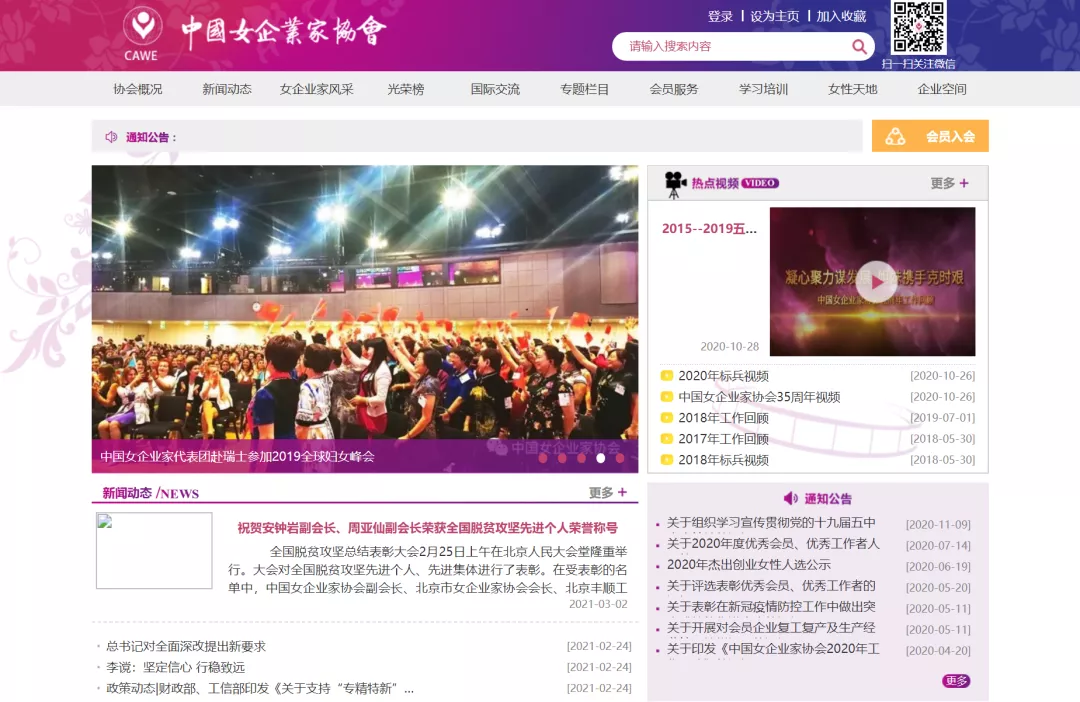
Task: Click the carousel caption 中国女企业家代表团赴瑞士
Action: 238,456
